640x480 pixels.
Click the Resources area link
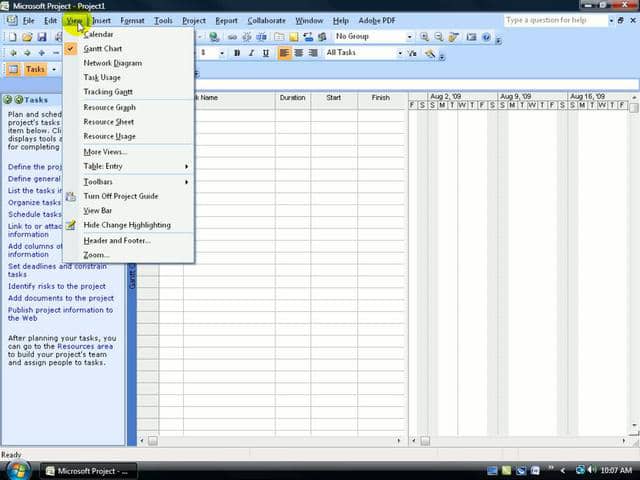point(85,346)
